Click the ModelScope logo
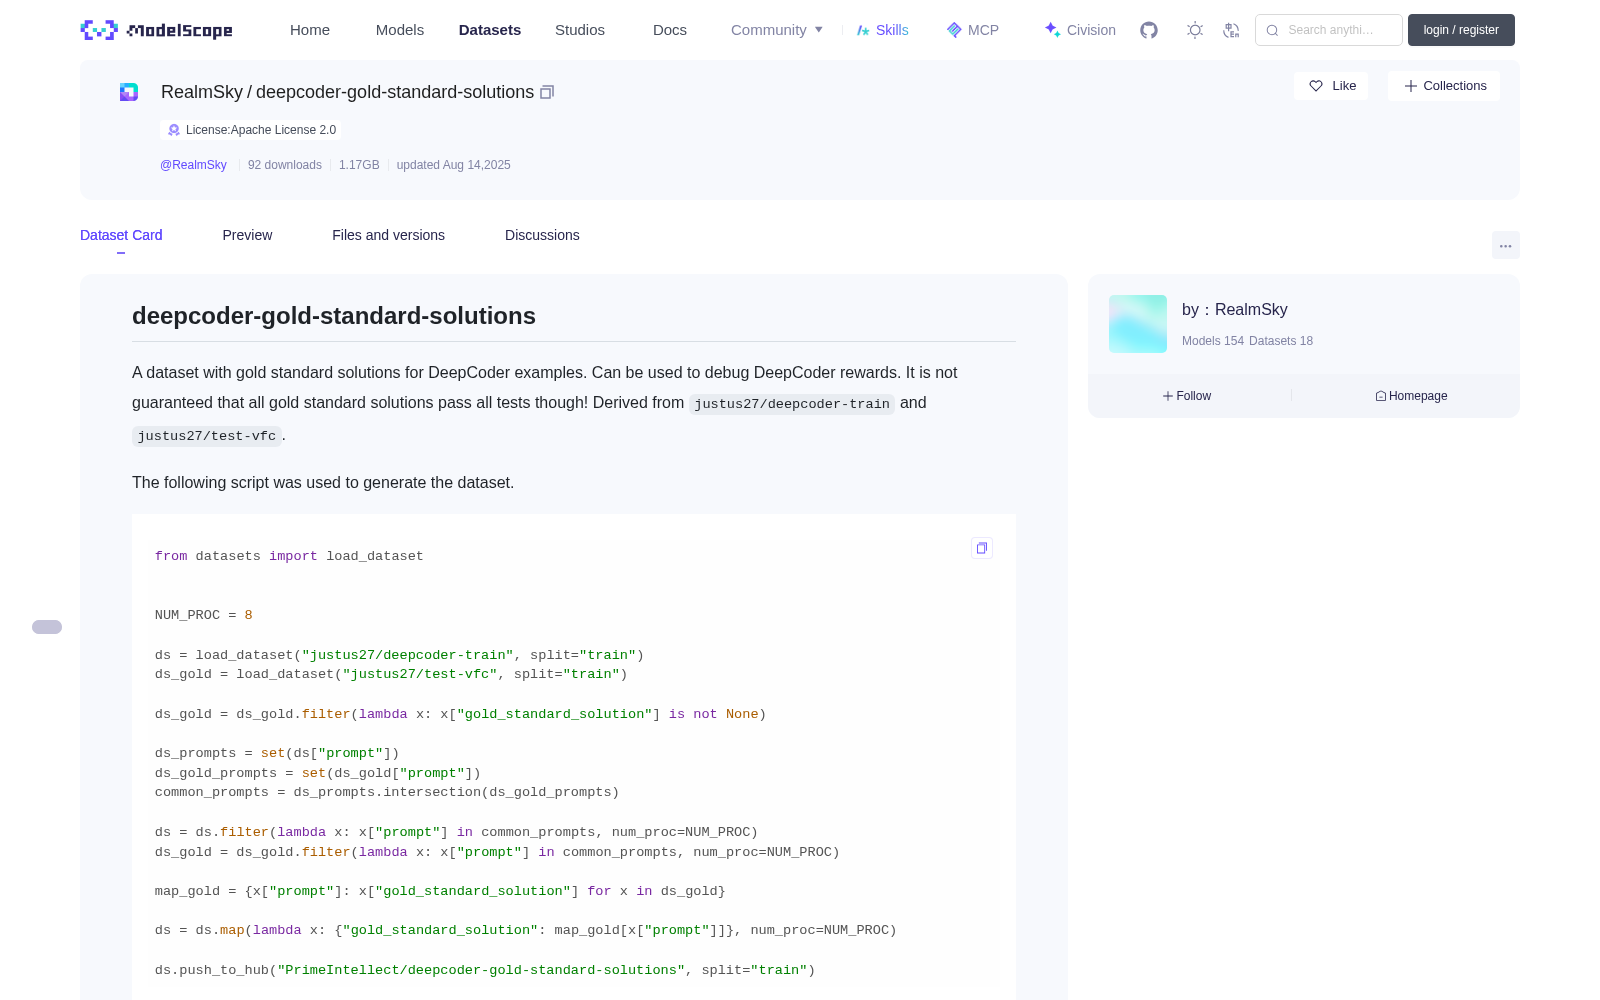The image size is (1600, 1000). [x=157, y=30]
